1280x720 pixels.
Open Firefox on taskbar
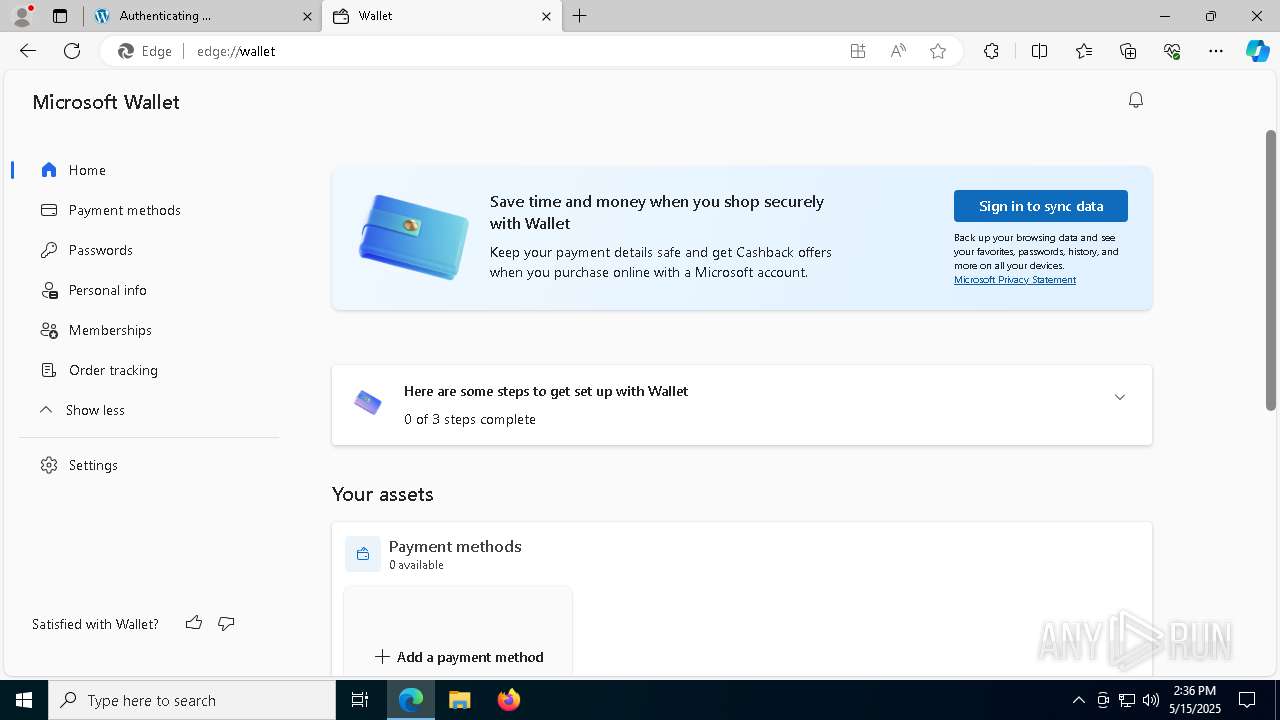508,700
